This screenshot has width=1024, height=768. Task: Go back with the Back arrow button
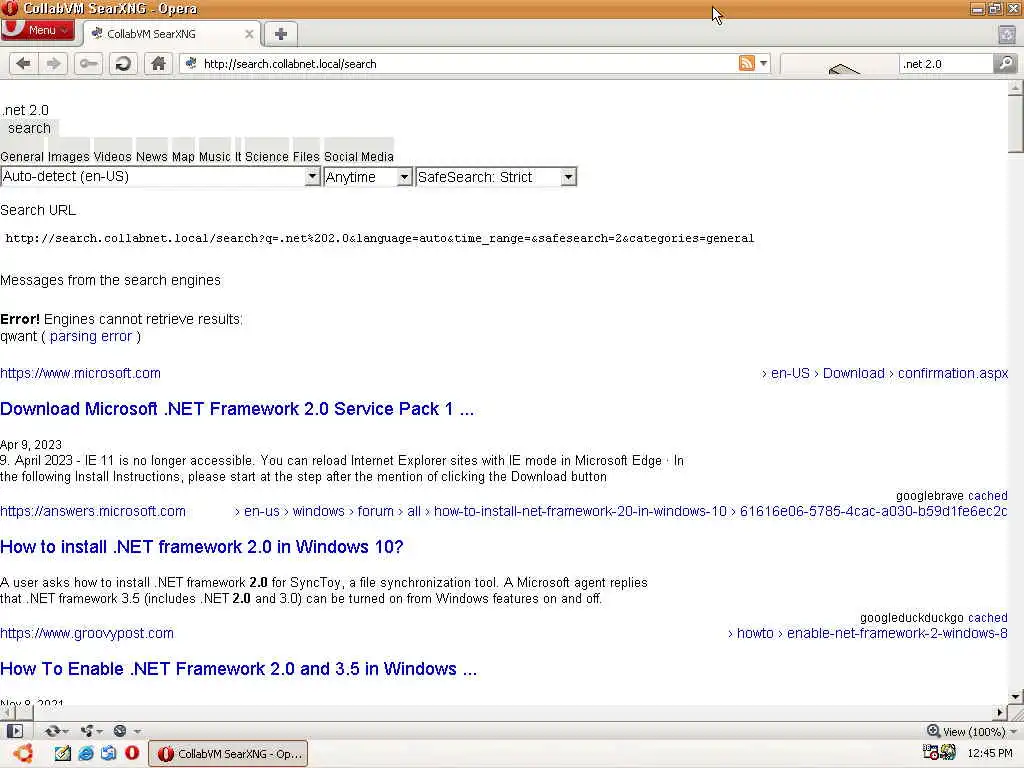point(24,63)
